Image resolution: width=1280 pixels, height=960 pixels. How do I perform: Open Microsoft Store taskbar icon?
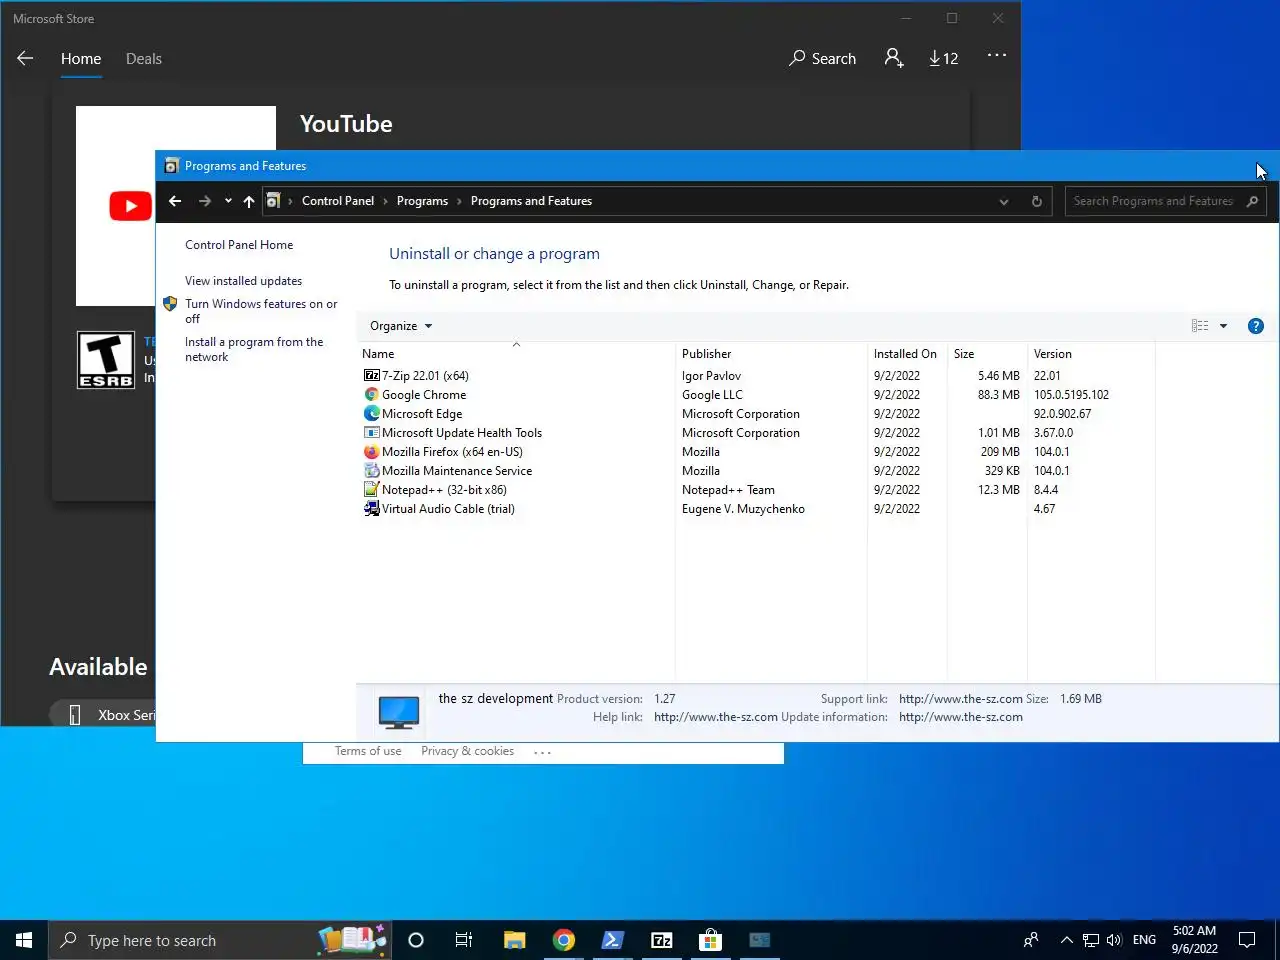pos(710,940)
